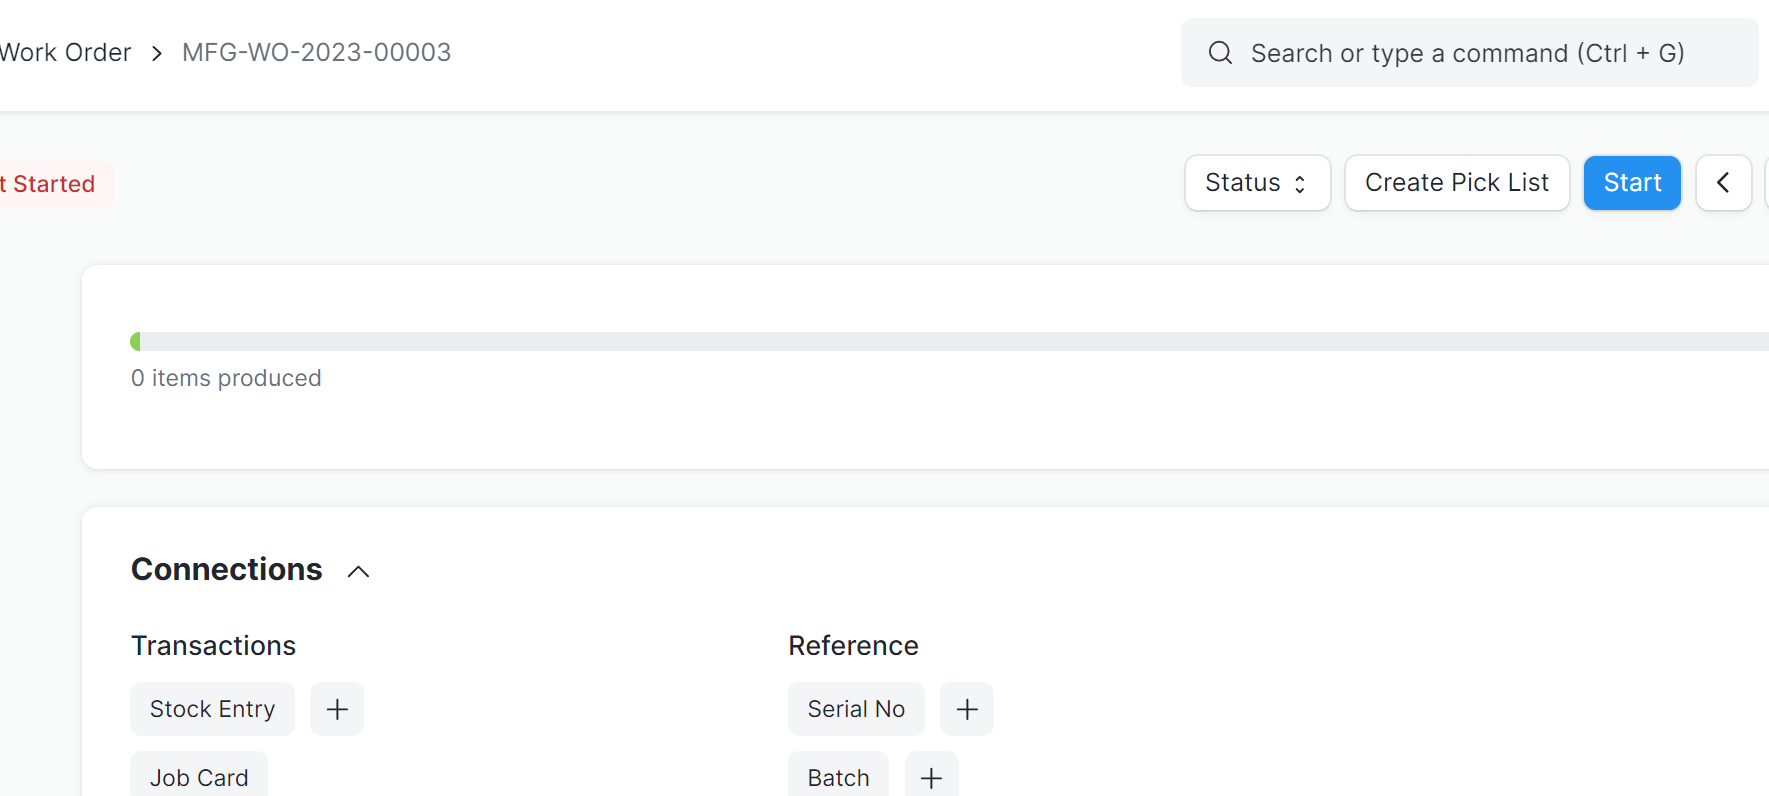The width and height of the screenshot is (1769, 796).
Task: Navigate to Work Order breadcrumb
Action: [x=66, y=53]
